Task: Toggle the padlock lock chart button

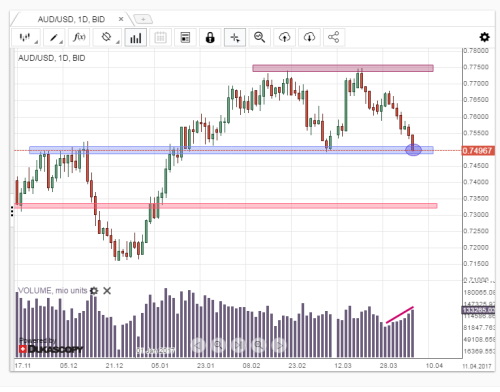Action: (x=210, y=37)
